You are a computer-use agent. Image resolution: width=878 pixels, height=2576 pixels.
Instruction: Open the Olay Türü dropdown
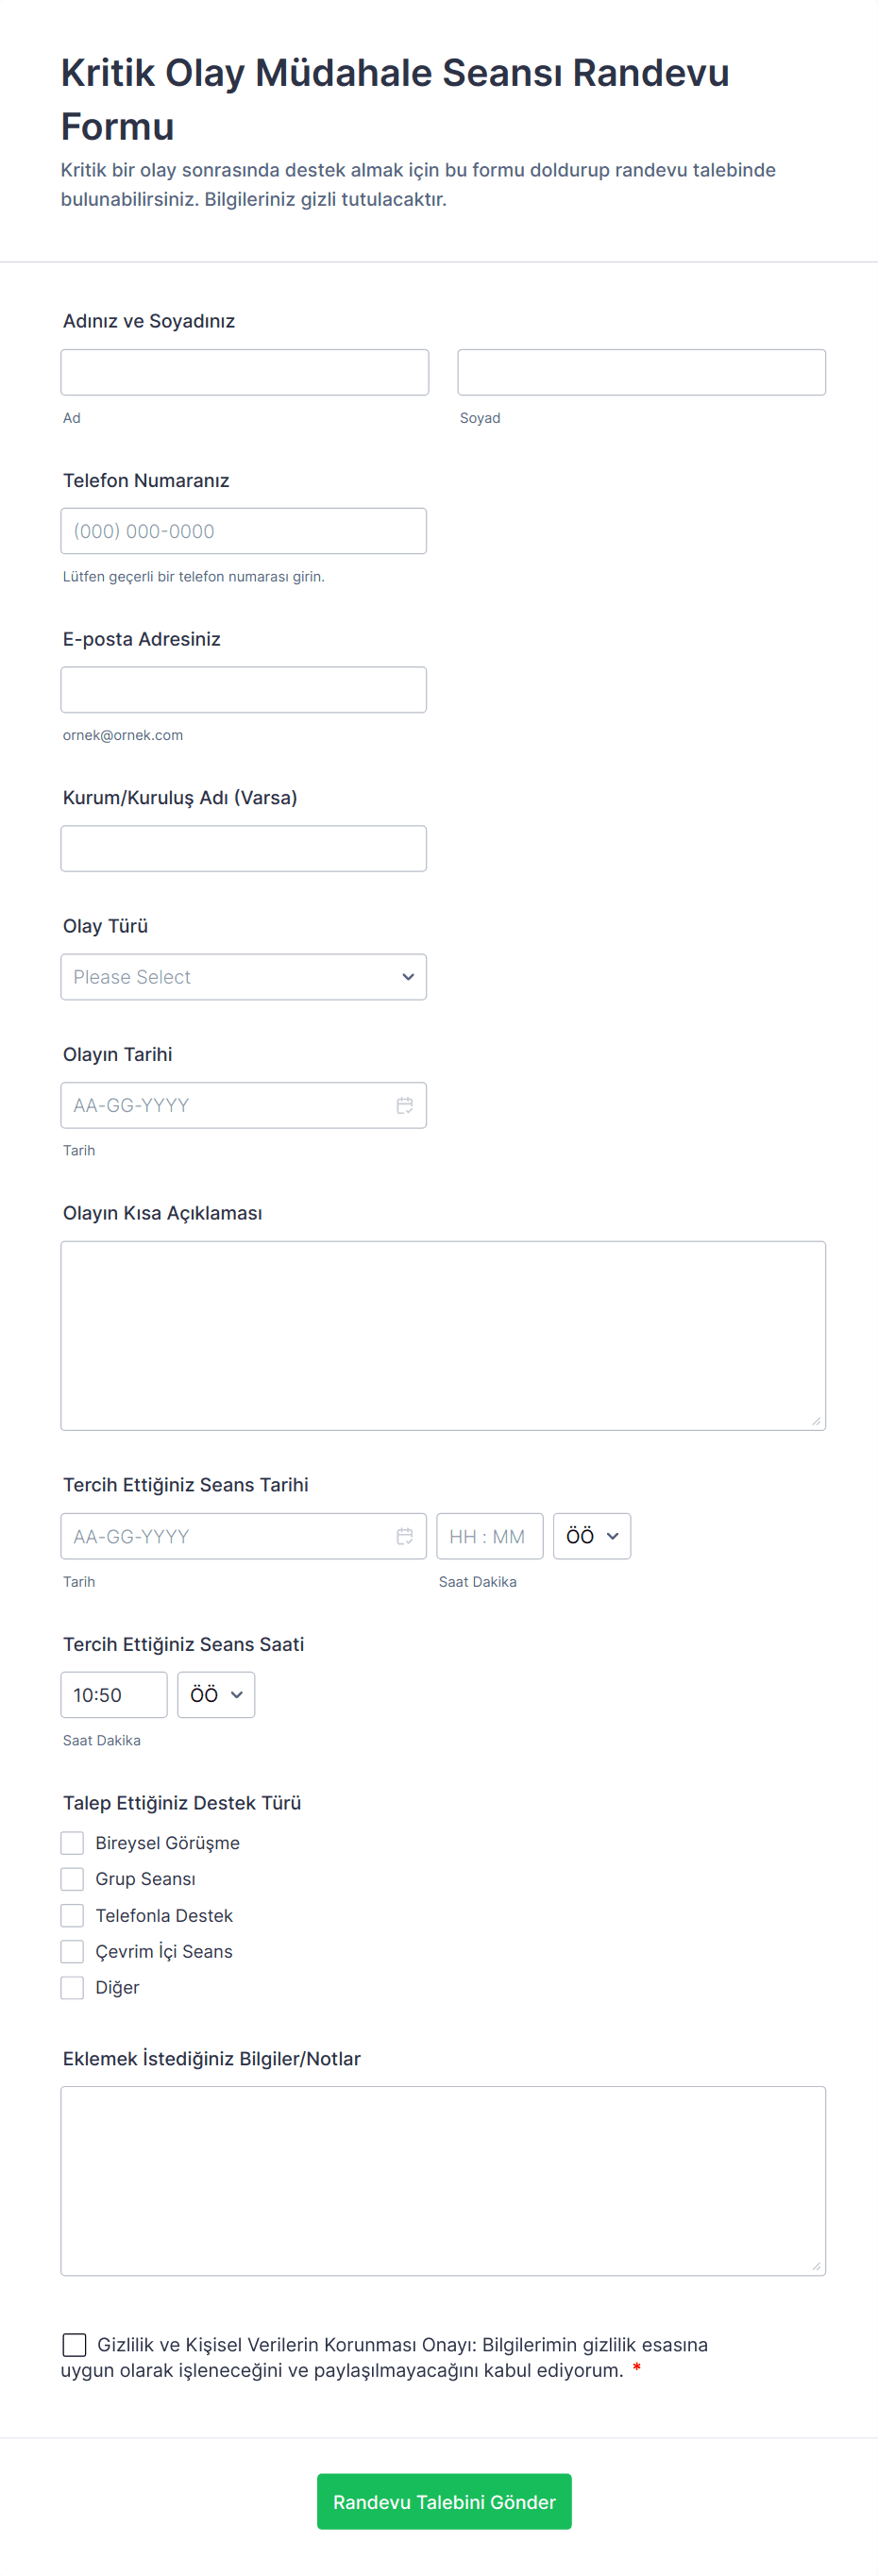click(243, 977)
